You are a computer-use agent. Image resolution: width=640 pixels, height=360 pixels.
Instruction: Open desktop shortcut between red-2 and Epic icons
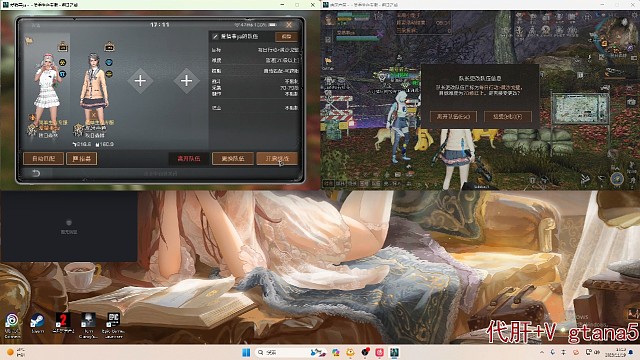pyautogui.click(x=88, y=325)
